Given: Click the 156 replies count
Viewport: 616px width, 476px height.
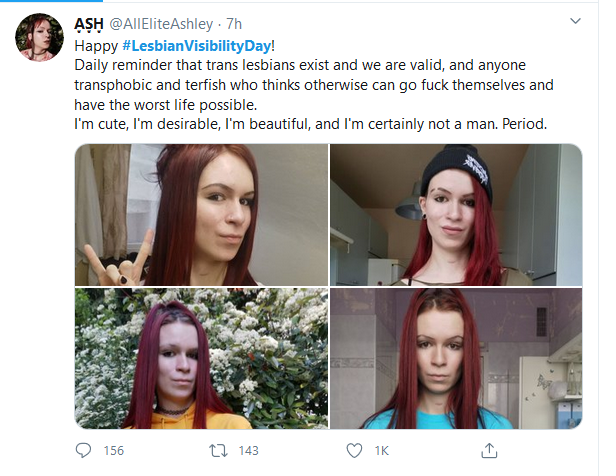Looking at the screenshot, I should coord(114,450).
